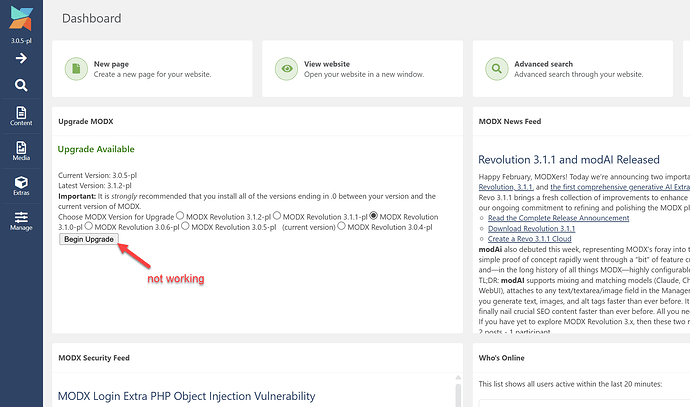Screen dimensions: 690x407
Task: Click the MODX logo in sidebar
Action: (x=21, y=18)
